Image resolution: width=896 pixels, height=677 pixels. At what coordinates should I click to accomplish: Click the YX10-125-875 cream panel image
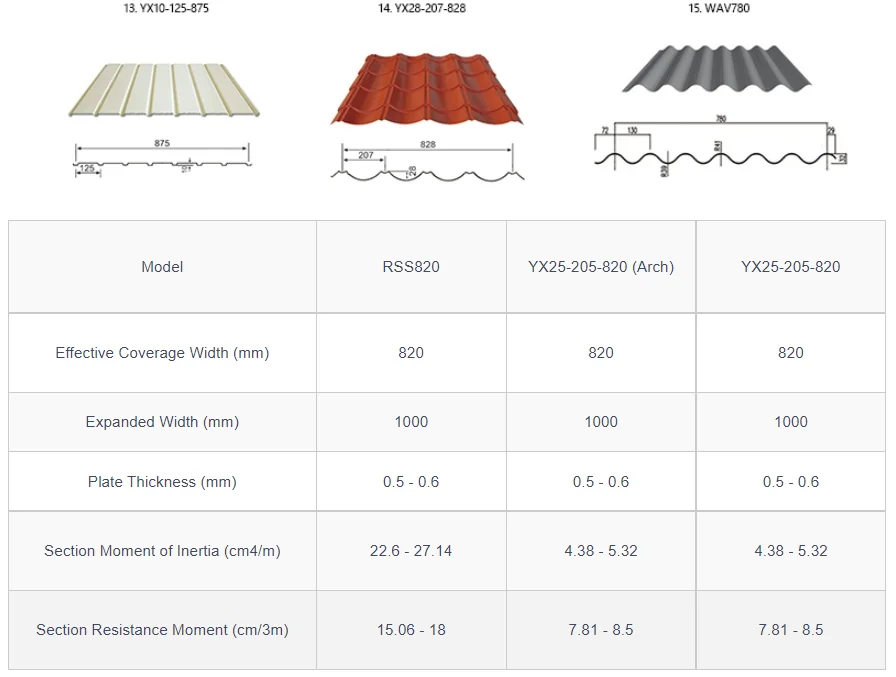click(x=164, y=90)
